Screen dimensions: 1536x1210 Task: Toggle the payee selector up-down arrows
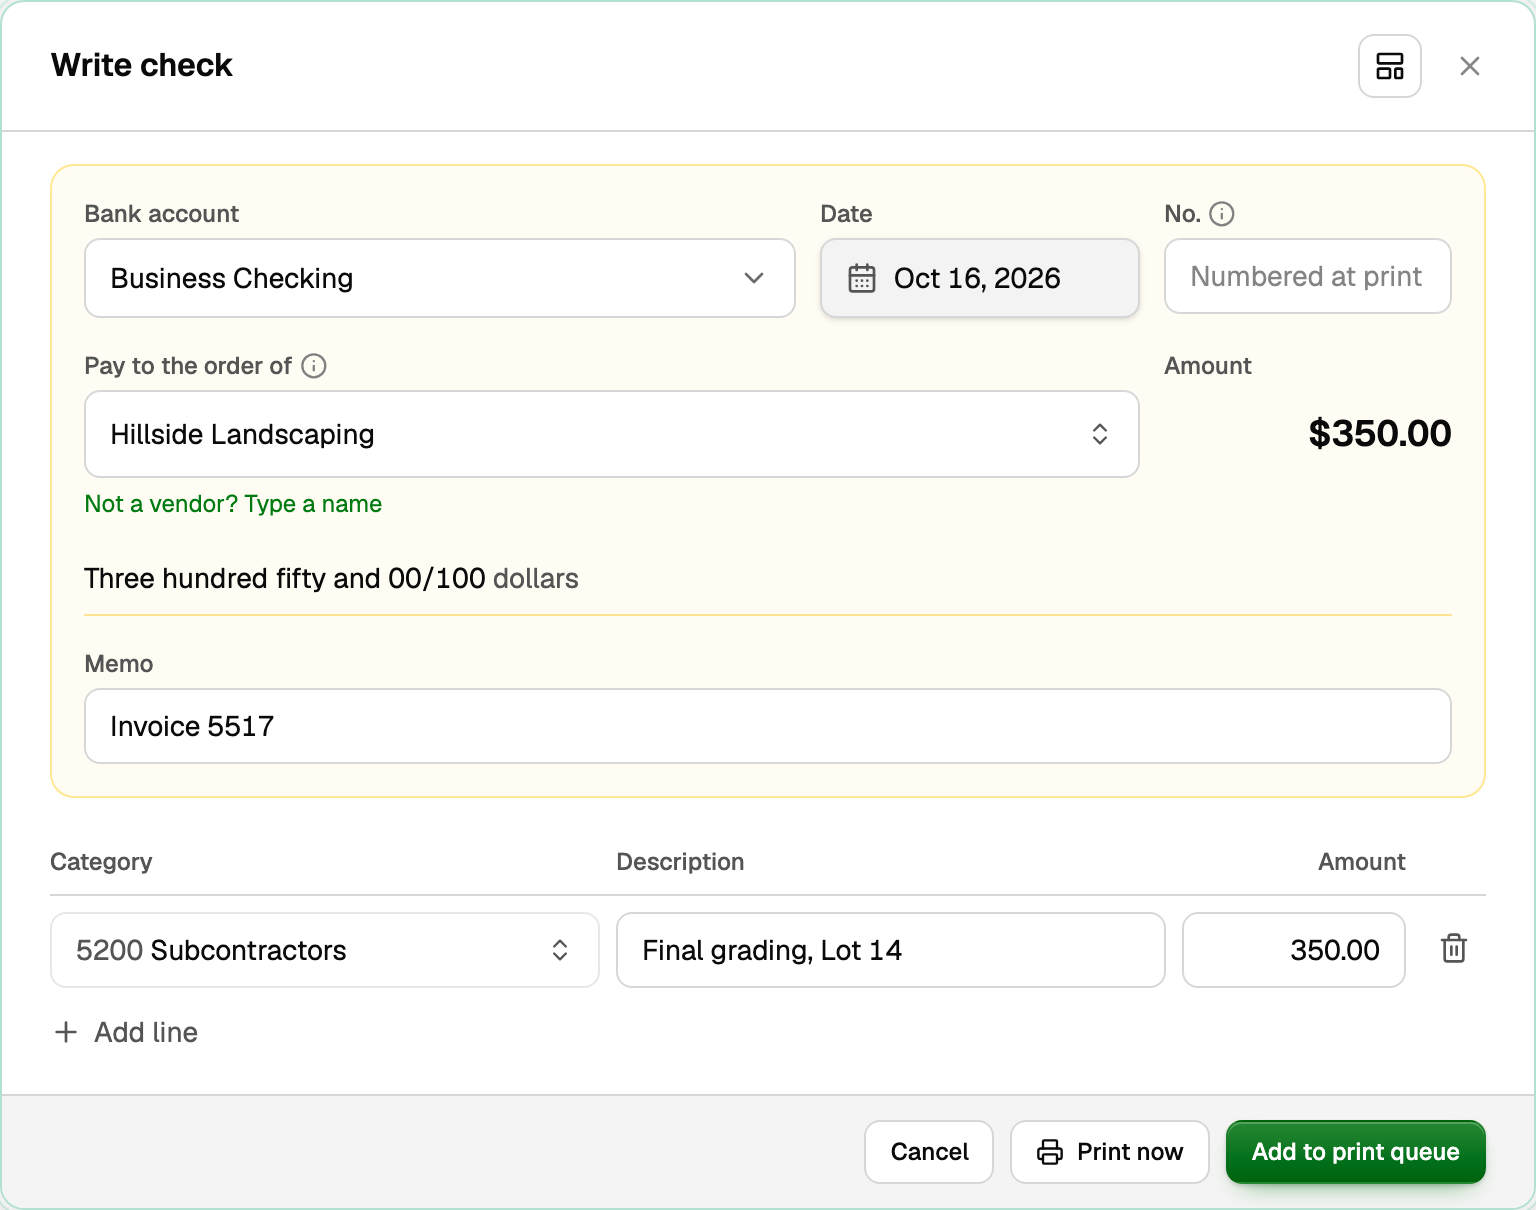[x=1100, y=434]
